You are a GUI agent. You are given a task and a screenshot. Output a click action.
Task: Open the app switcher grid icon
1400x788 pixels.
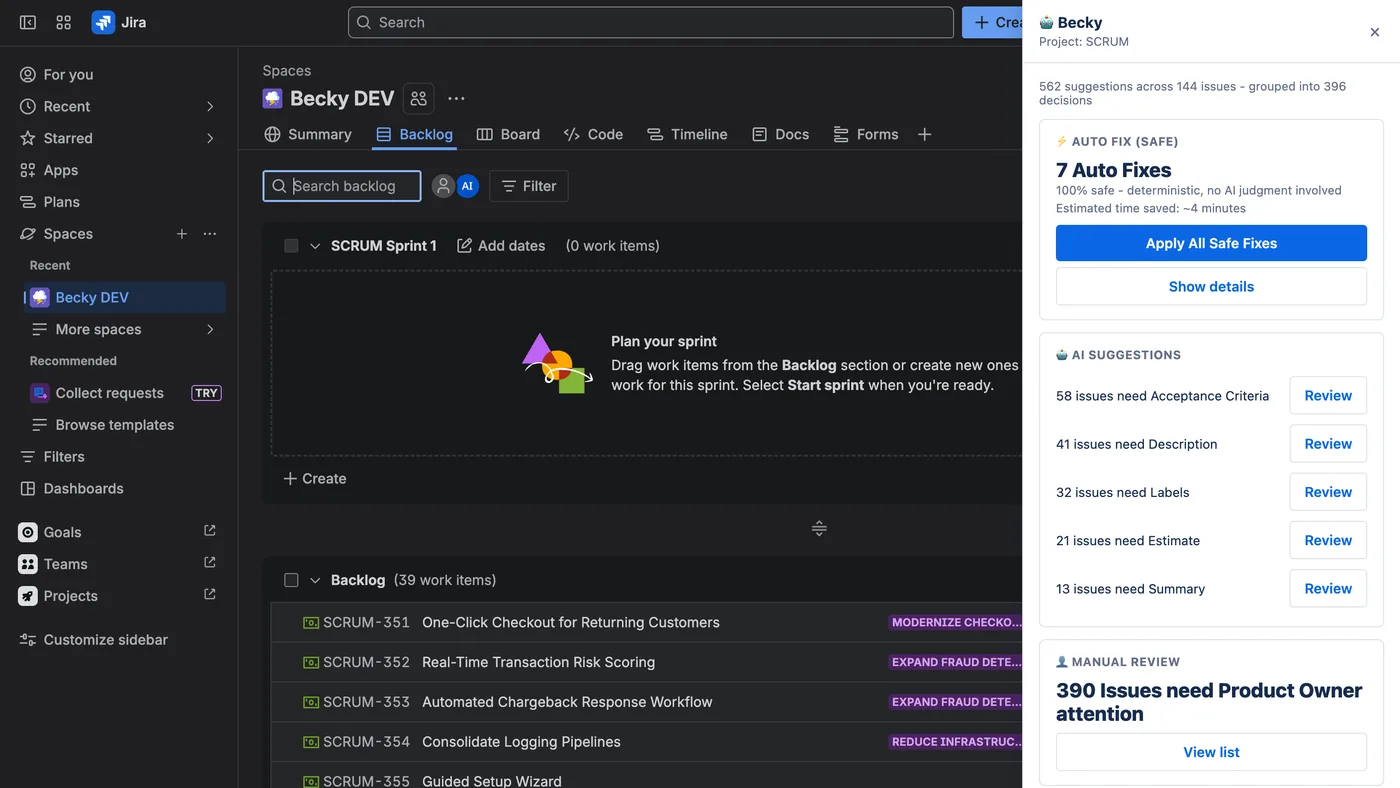tap(64, 22)
